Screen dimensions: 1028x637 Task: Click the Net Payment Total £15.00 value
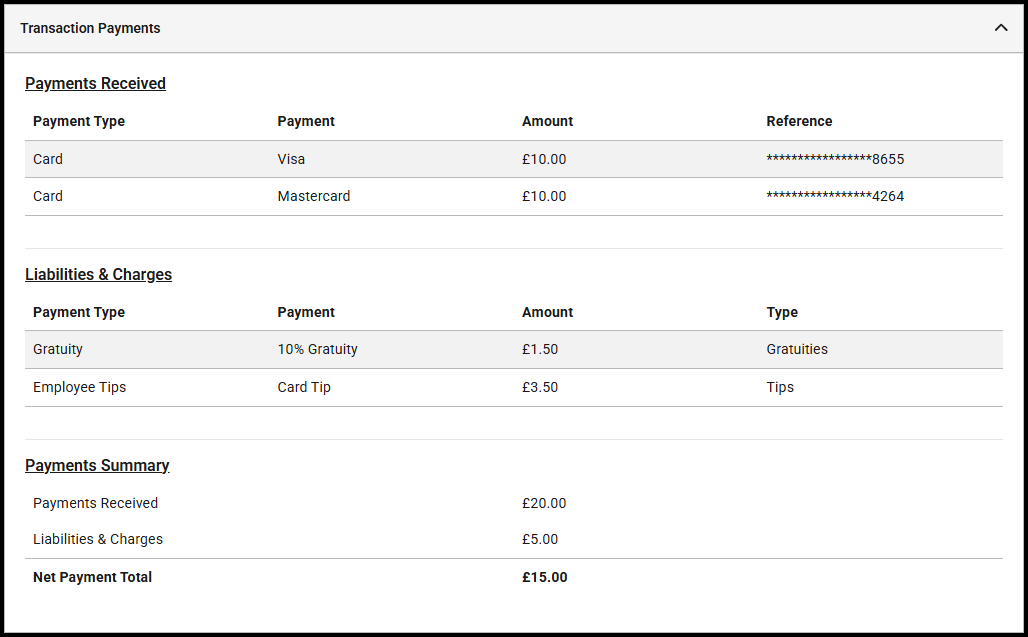544,577
